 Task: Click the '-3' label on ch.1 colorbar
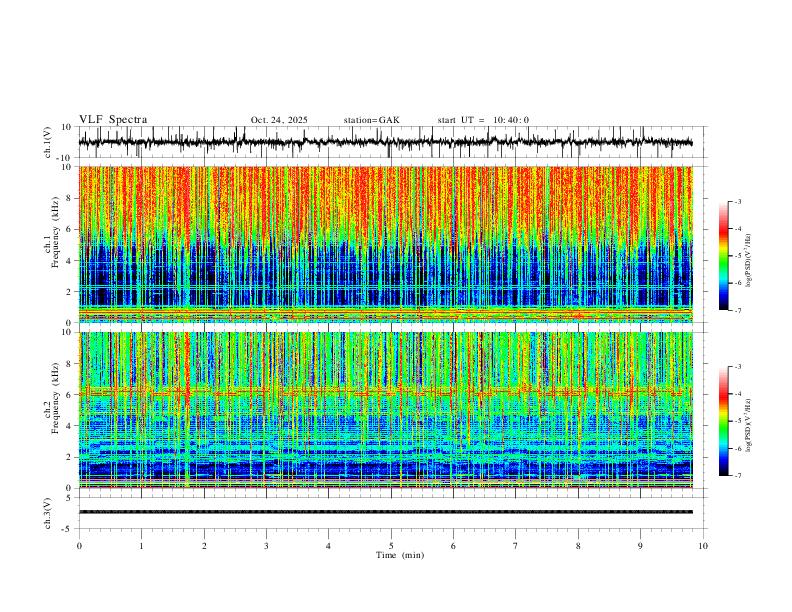pyautogui.click(x=737, y=201)
